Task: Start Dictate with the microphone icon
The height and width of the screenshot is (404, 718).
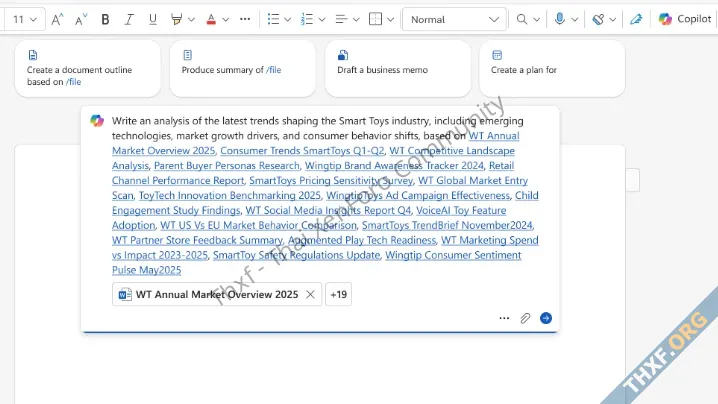Action: tap(560, 19)
